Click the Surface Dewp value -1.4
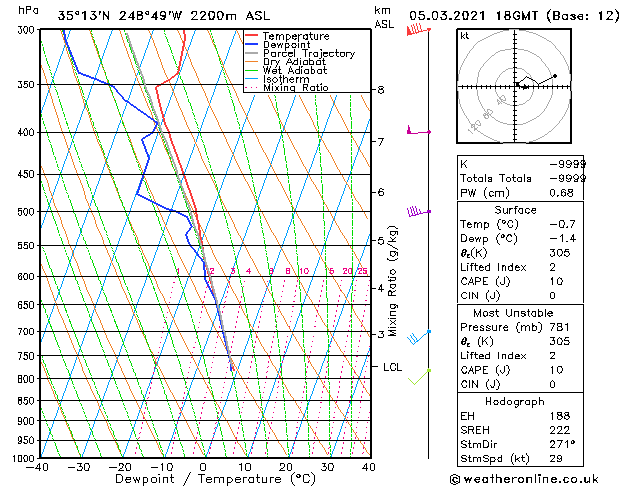Viewport: 629px width, 486px height. pos(563,239)
